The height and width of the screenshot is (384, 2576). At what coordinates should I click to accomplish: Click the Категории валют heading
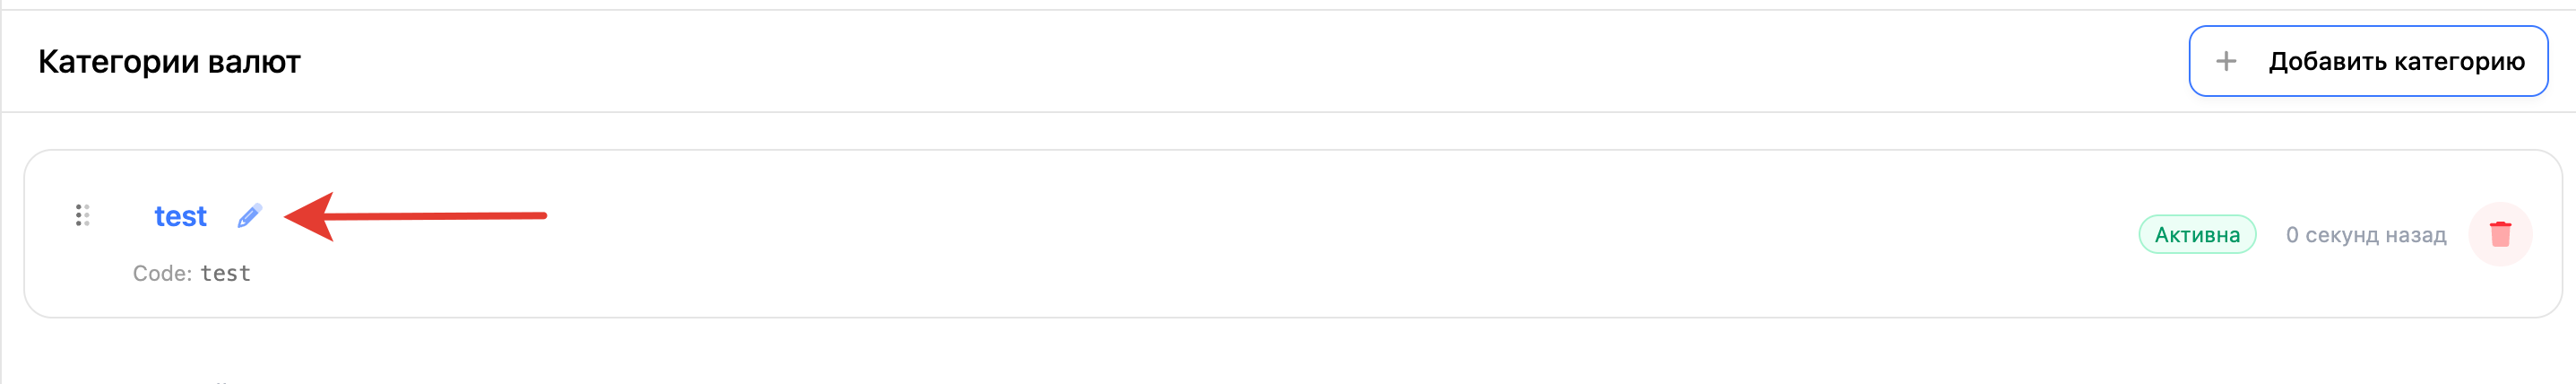point(169,62)
